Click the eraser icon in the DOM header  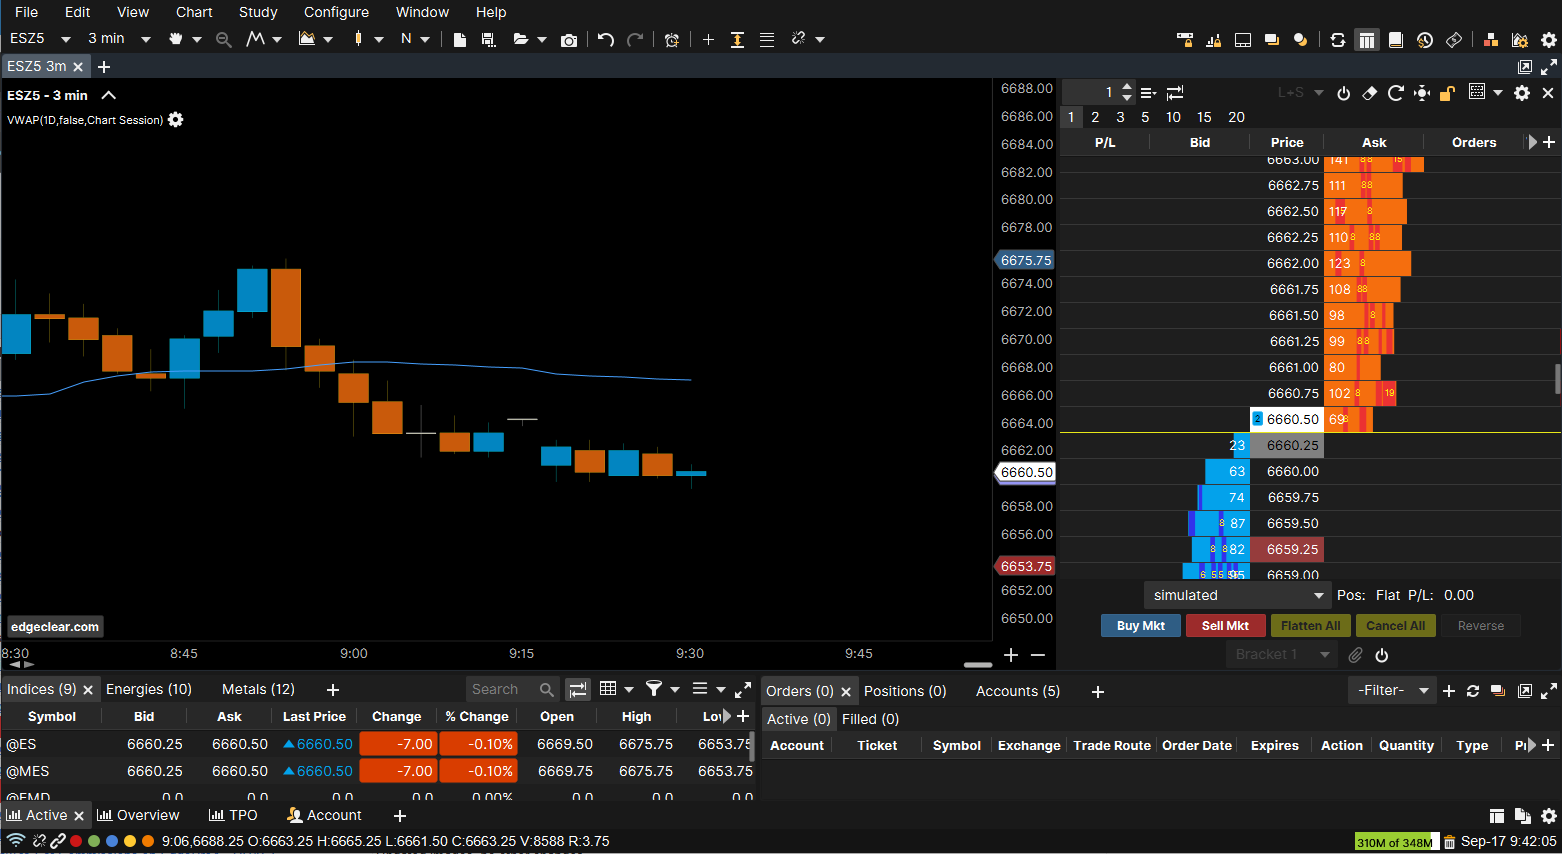1370,93
